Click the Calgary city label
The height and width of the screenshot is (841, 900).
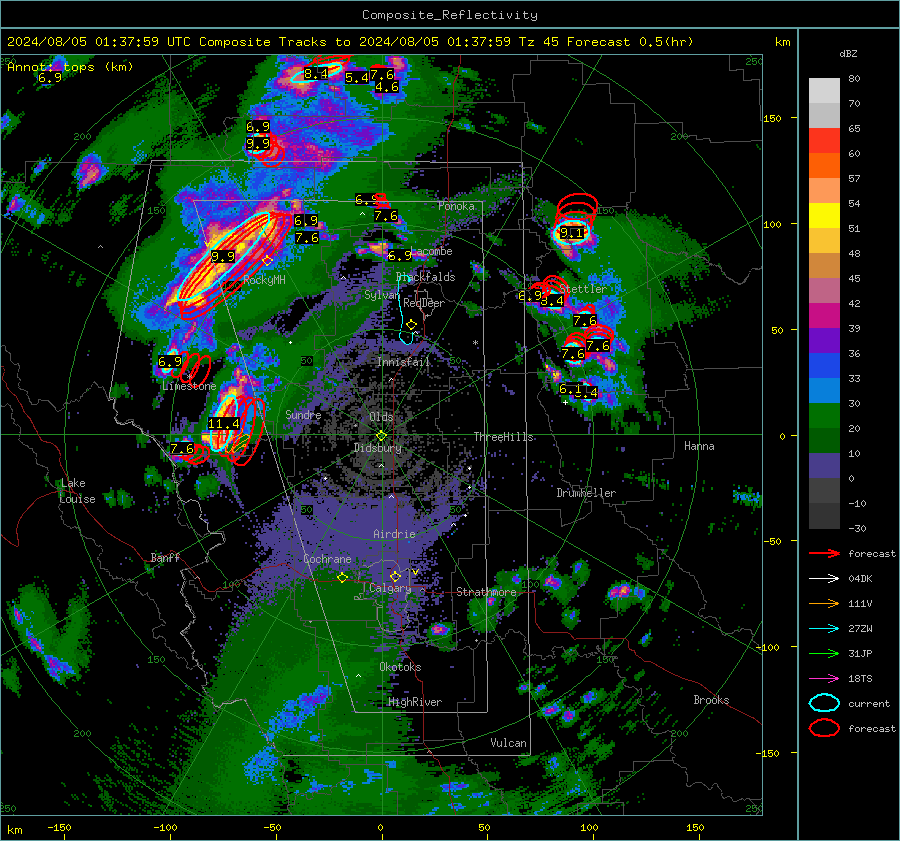coord(390,588)
